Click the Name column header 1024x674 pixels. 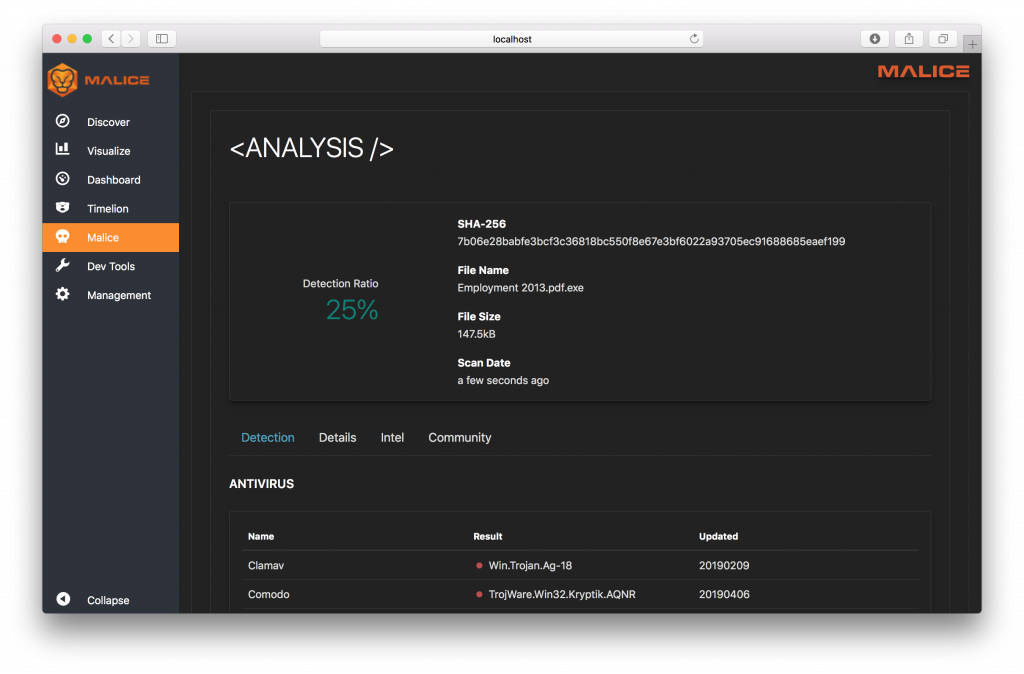[x=261, y=536]
